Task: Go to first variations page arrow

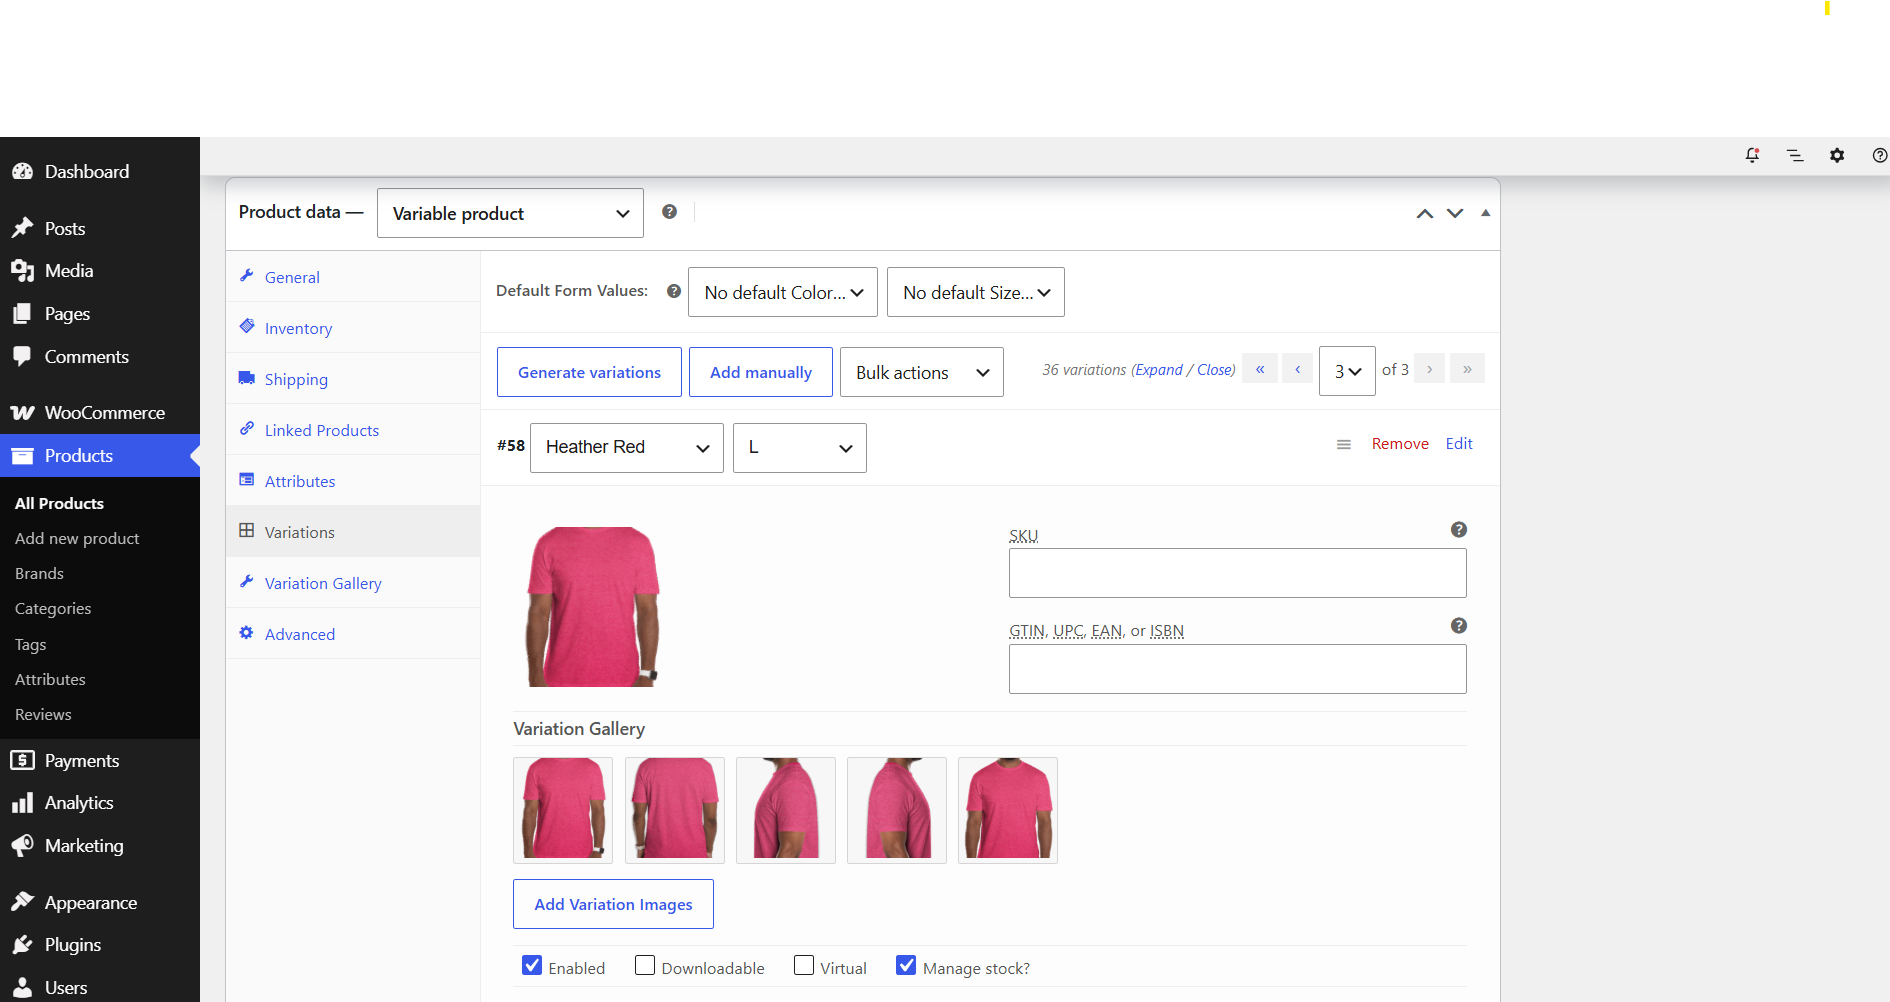Action: (x=1260, y=369)
